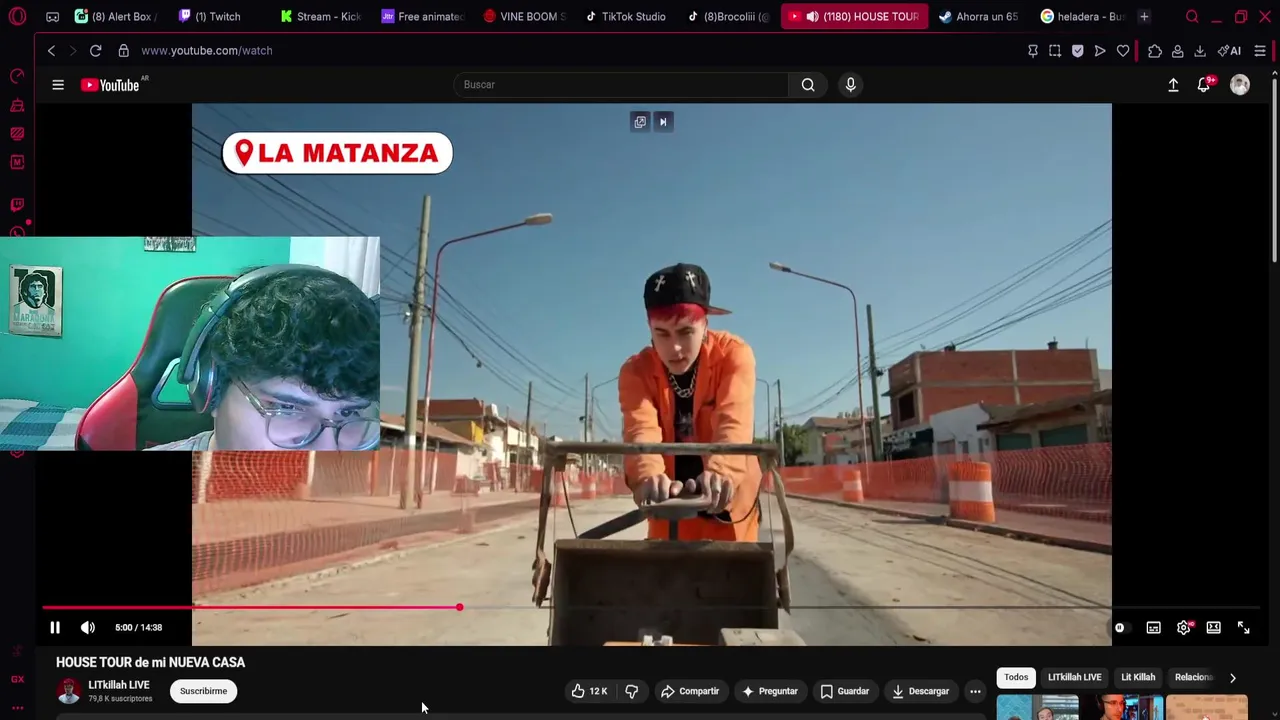Search open tabs with the magnifier

tap(1192, 17)
